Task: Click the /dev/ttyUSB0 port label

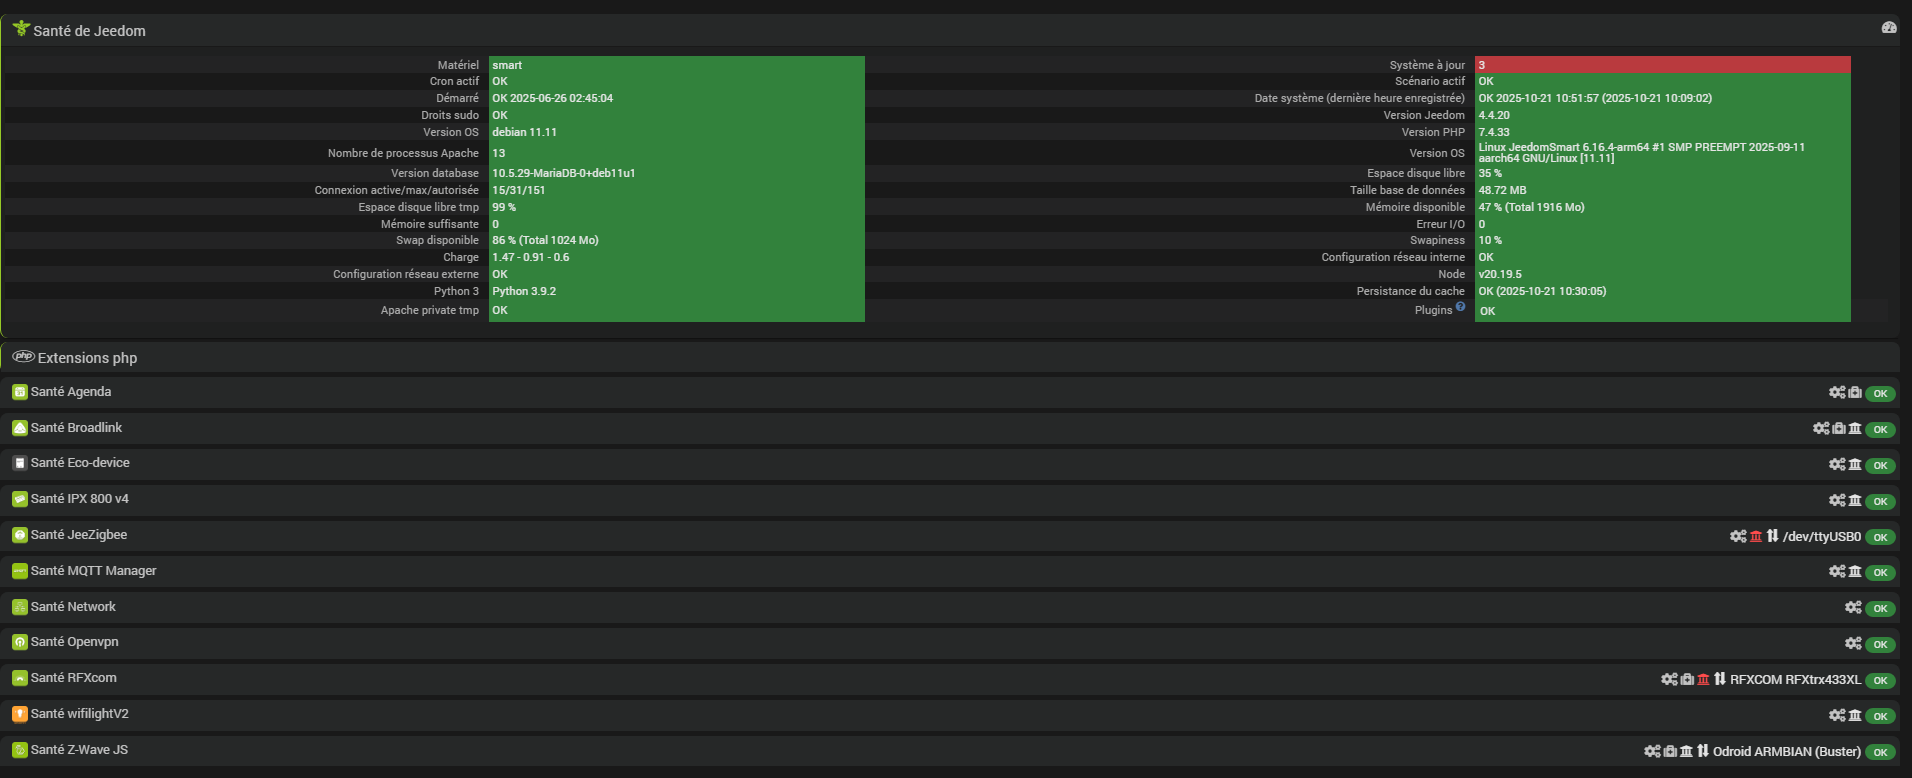Action: coord(1821,537)
